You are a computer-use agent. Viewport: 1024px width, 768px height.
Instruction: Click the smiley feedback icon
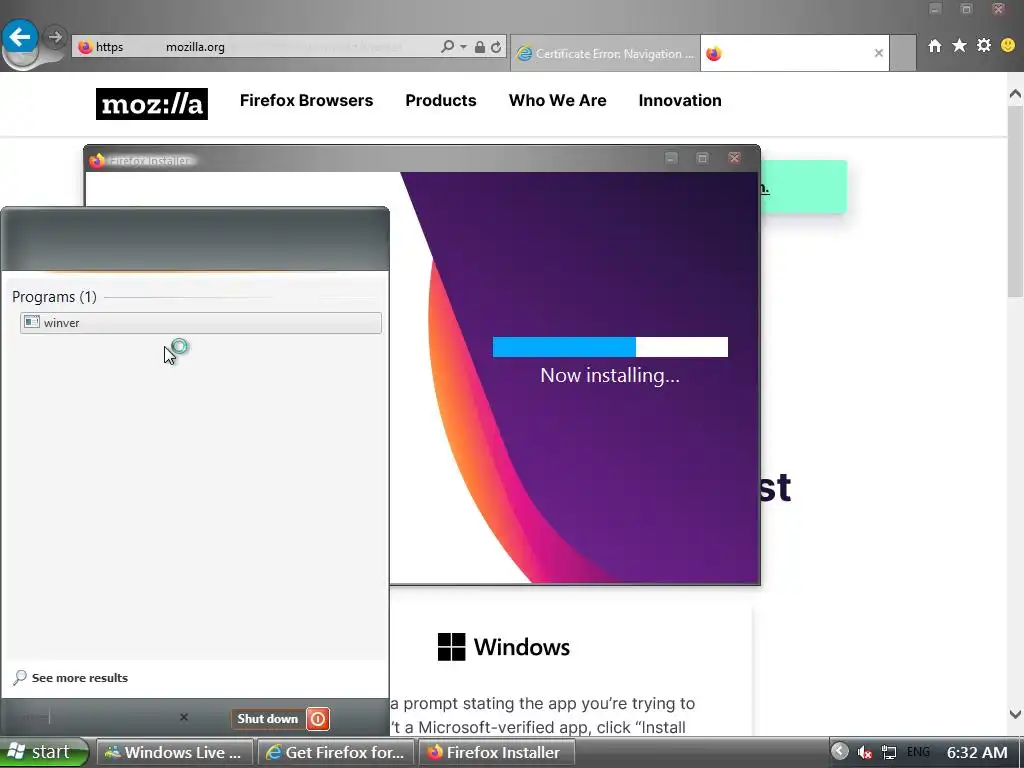tap(1008, 45)
